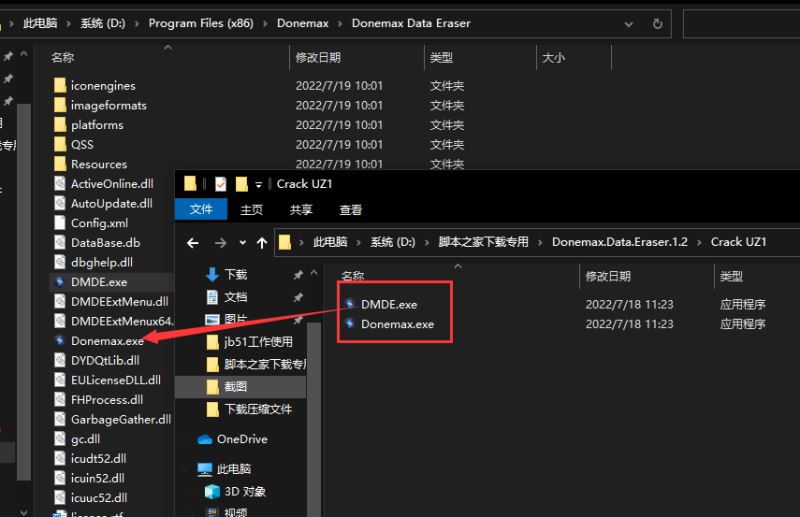
Task: Select the AutoUpdate.dll file icon
Action: tap(60, 204)
